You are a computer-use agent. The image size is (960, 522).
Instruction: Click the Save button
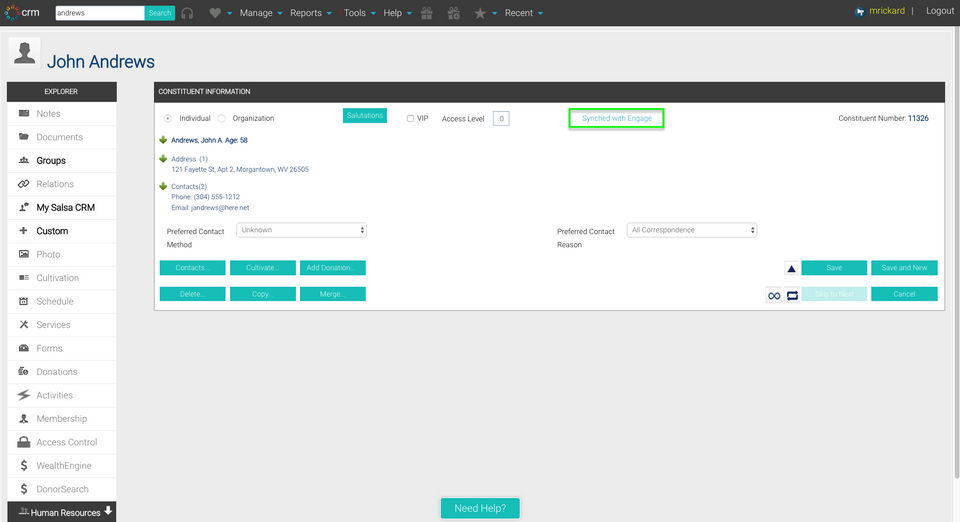[x=834, y=268]
